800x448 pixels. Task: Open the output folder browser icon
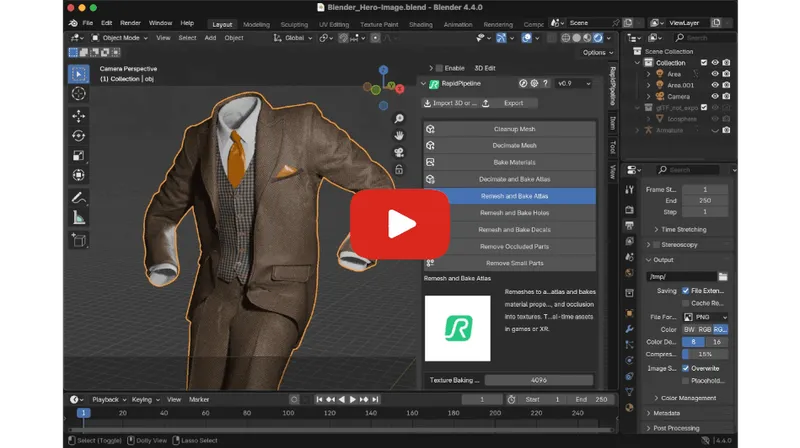[x=723, y=277]
